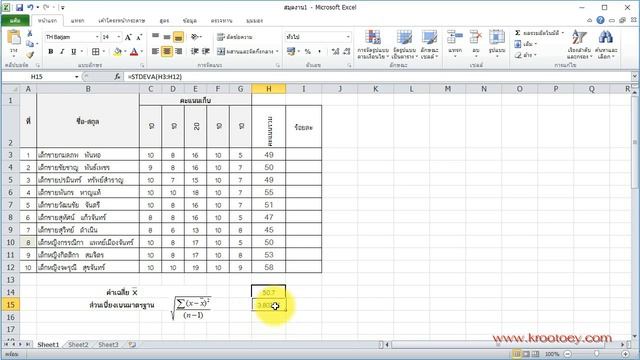Expand AutoSum dropdown arrow
The height and width of the screenshot is (360, 640).
pyautogui.click(x=562, y=33)
